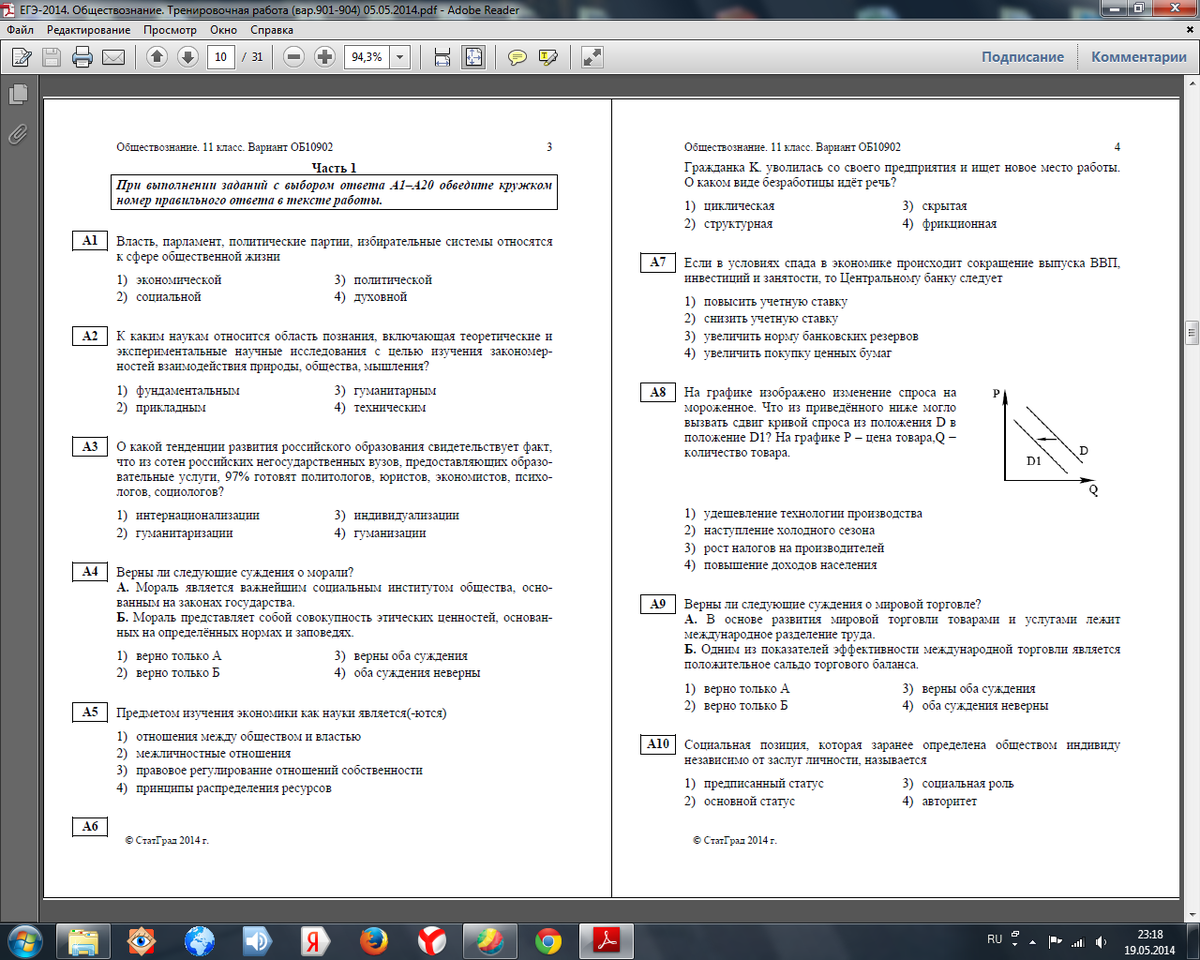Open the Yandex 'Я' app in taskbar
The width and height of the screenshot is (1200, 960).
(x=316, y=940)
